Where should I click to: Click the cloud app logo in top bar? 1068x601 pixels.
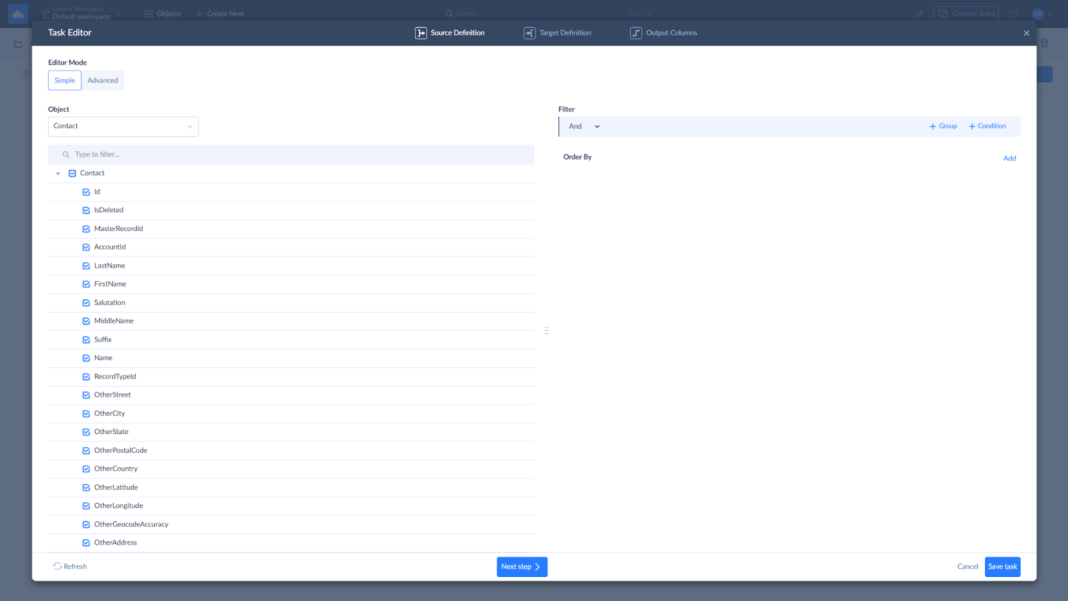[x=18, y=14]
